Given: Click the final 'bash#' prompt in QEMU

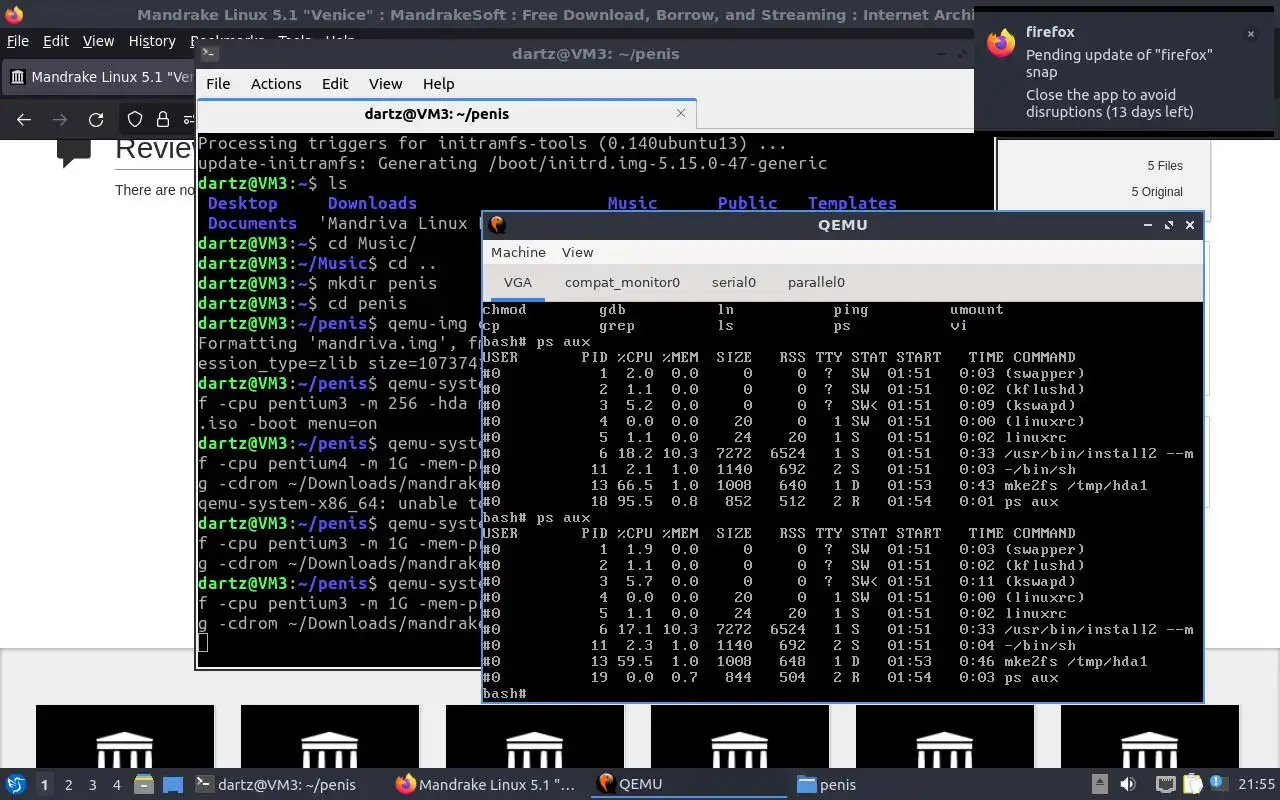Looking at the screenshot, I should [x=504, y=693].
